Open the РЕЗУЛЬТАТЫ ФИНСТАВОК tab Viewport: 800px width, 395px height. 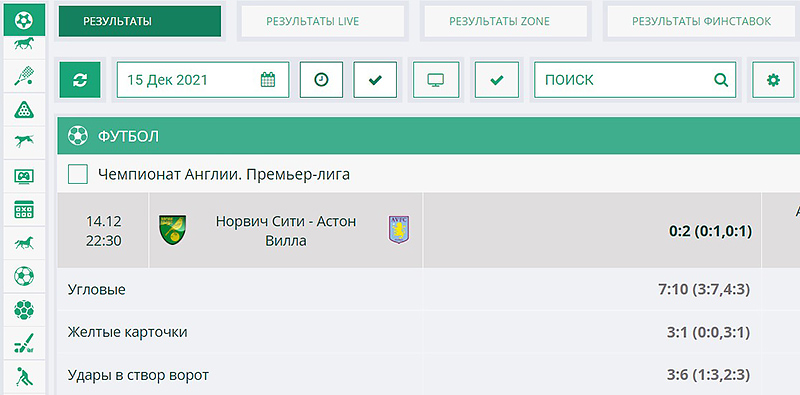tap(702, 21)
